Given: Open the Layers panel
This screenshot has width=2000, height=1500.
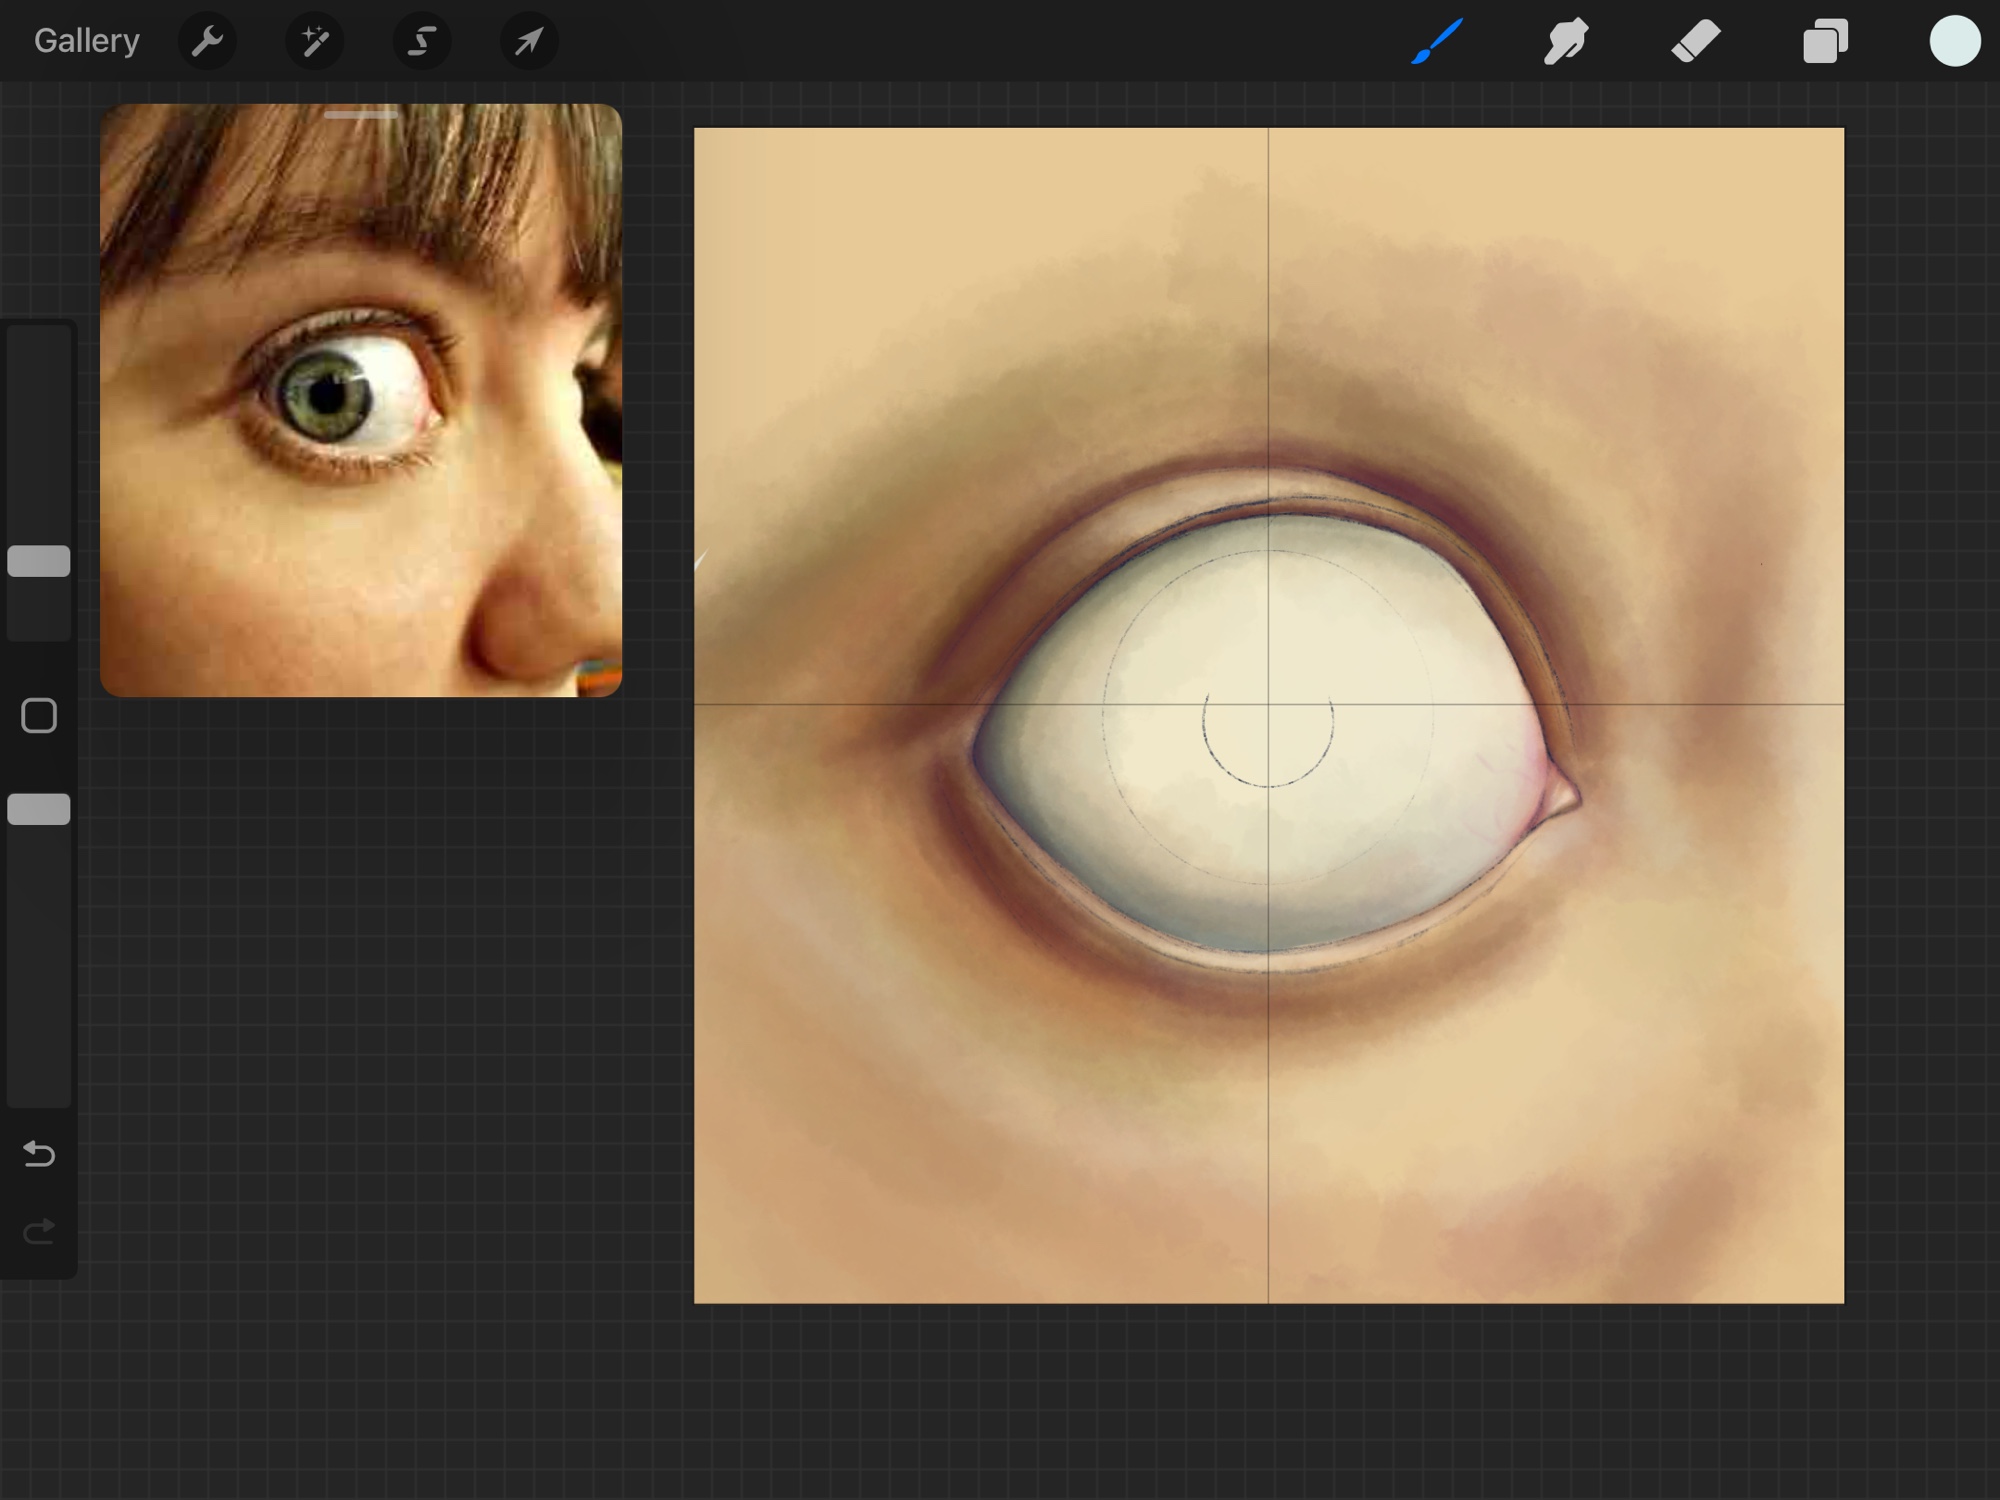Looking at the screenshot, I should click(x=1825, y=41).
